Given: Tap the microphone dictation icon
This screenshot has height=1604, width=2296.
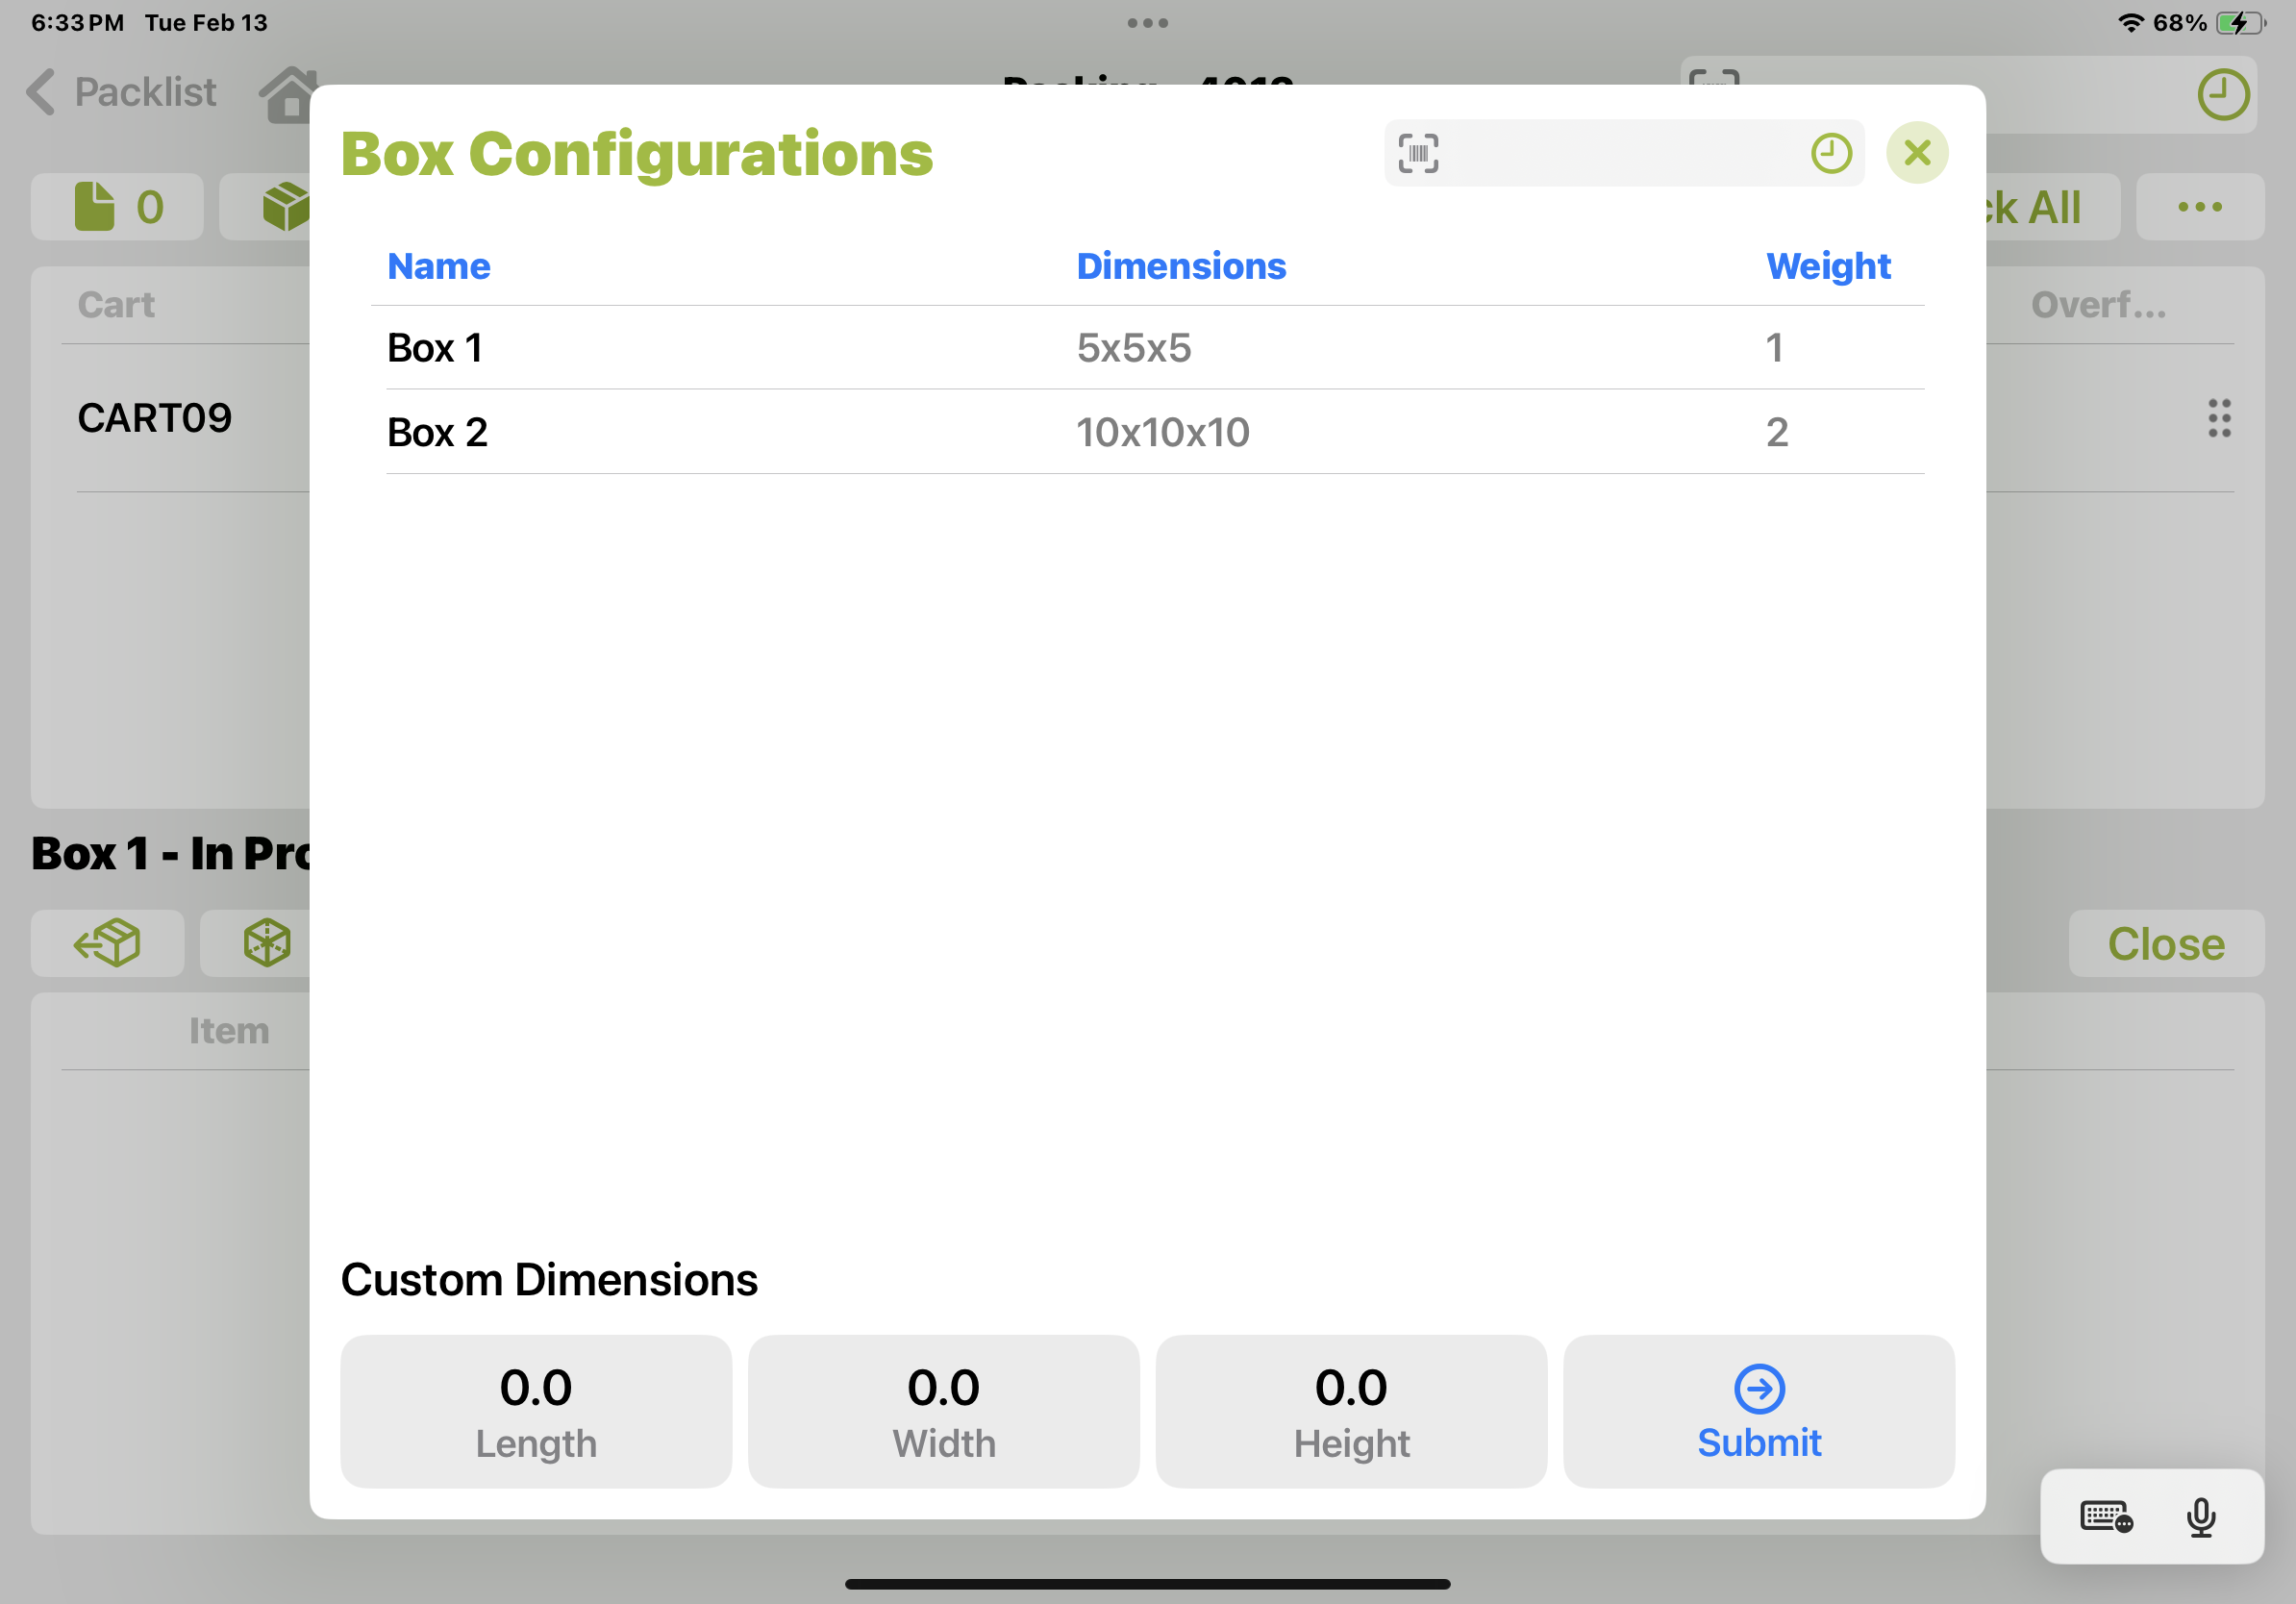Looking at the screenshot, I should 2200,1516.
